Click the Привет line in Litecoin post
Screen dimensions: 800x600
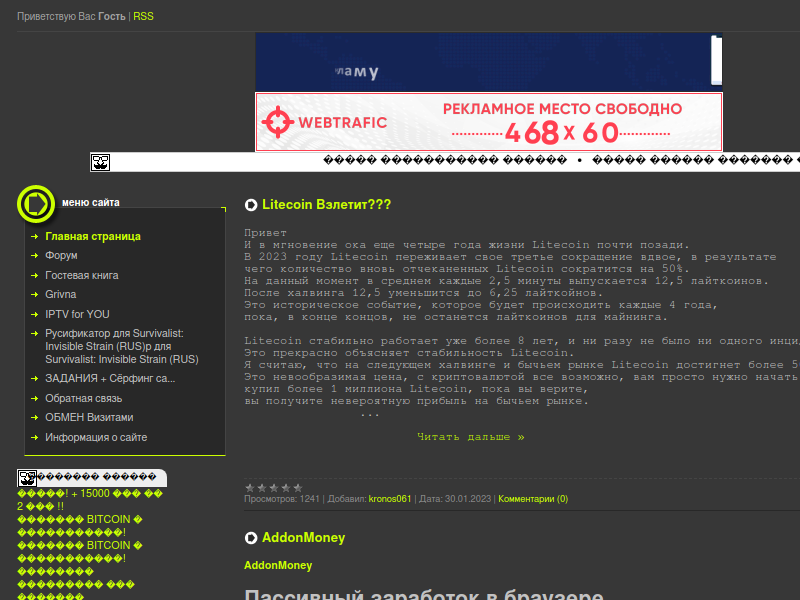point(265,233)
